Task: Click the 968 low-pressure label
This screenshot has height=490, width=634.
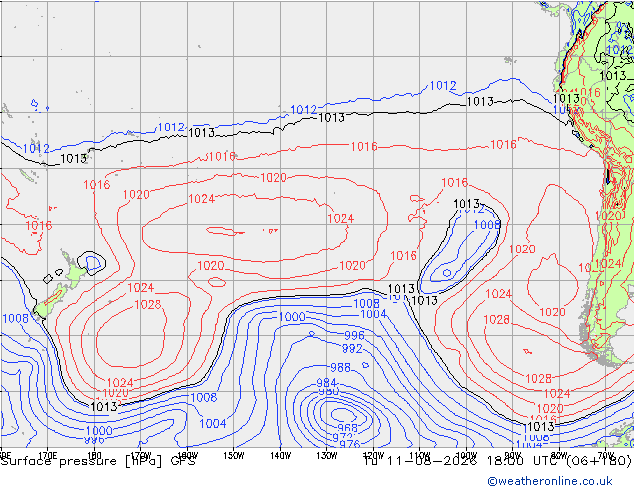Action: tap(347, 428)
